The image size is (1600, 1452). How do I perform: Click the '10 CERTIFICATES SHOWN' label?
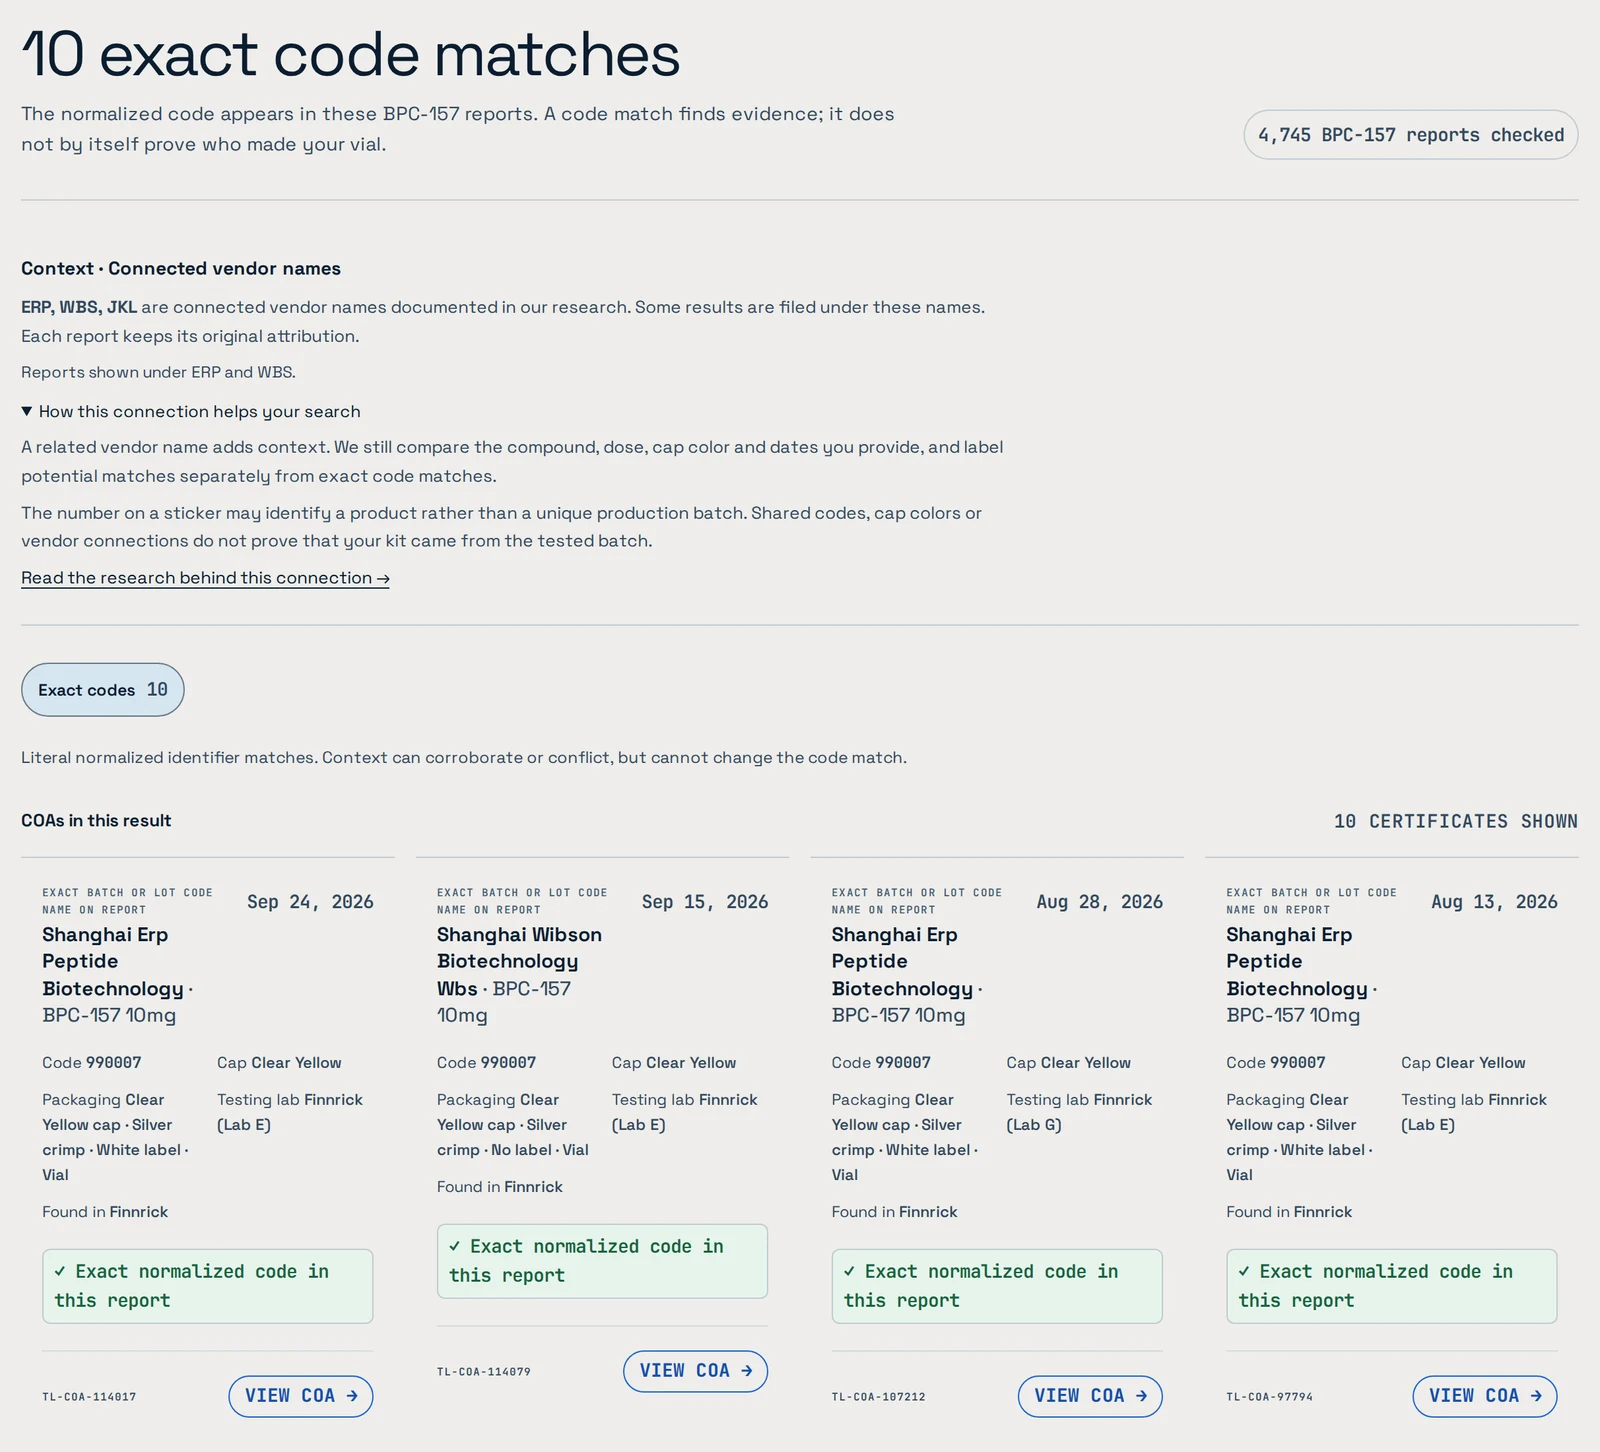coord(1456,821)
